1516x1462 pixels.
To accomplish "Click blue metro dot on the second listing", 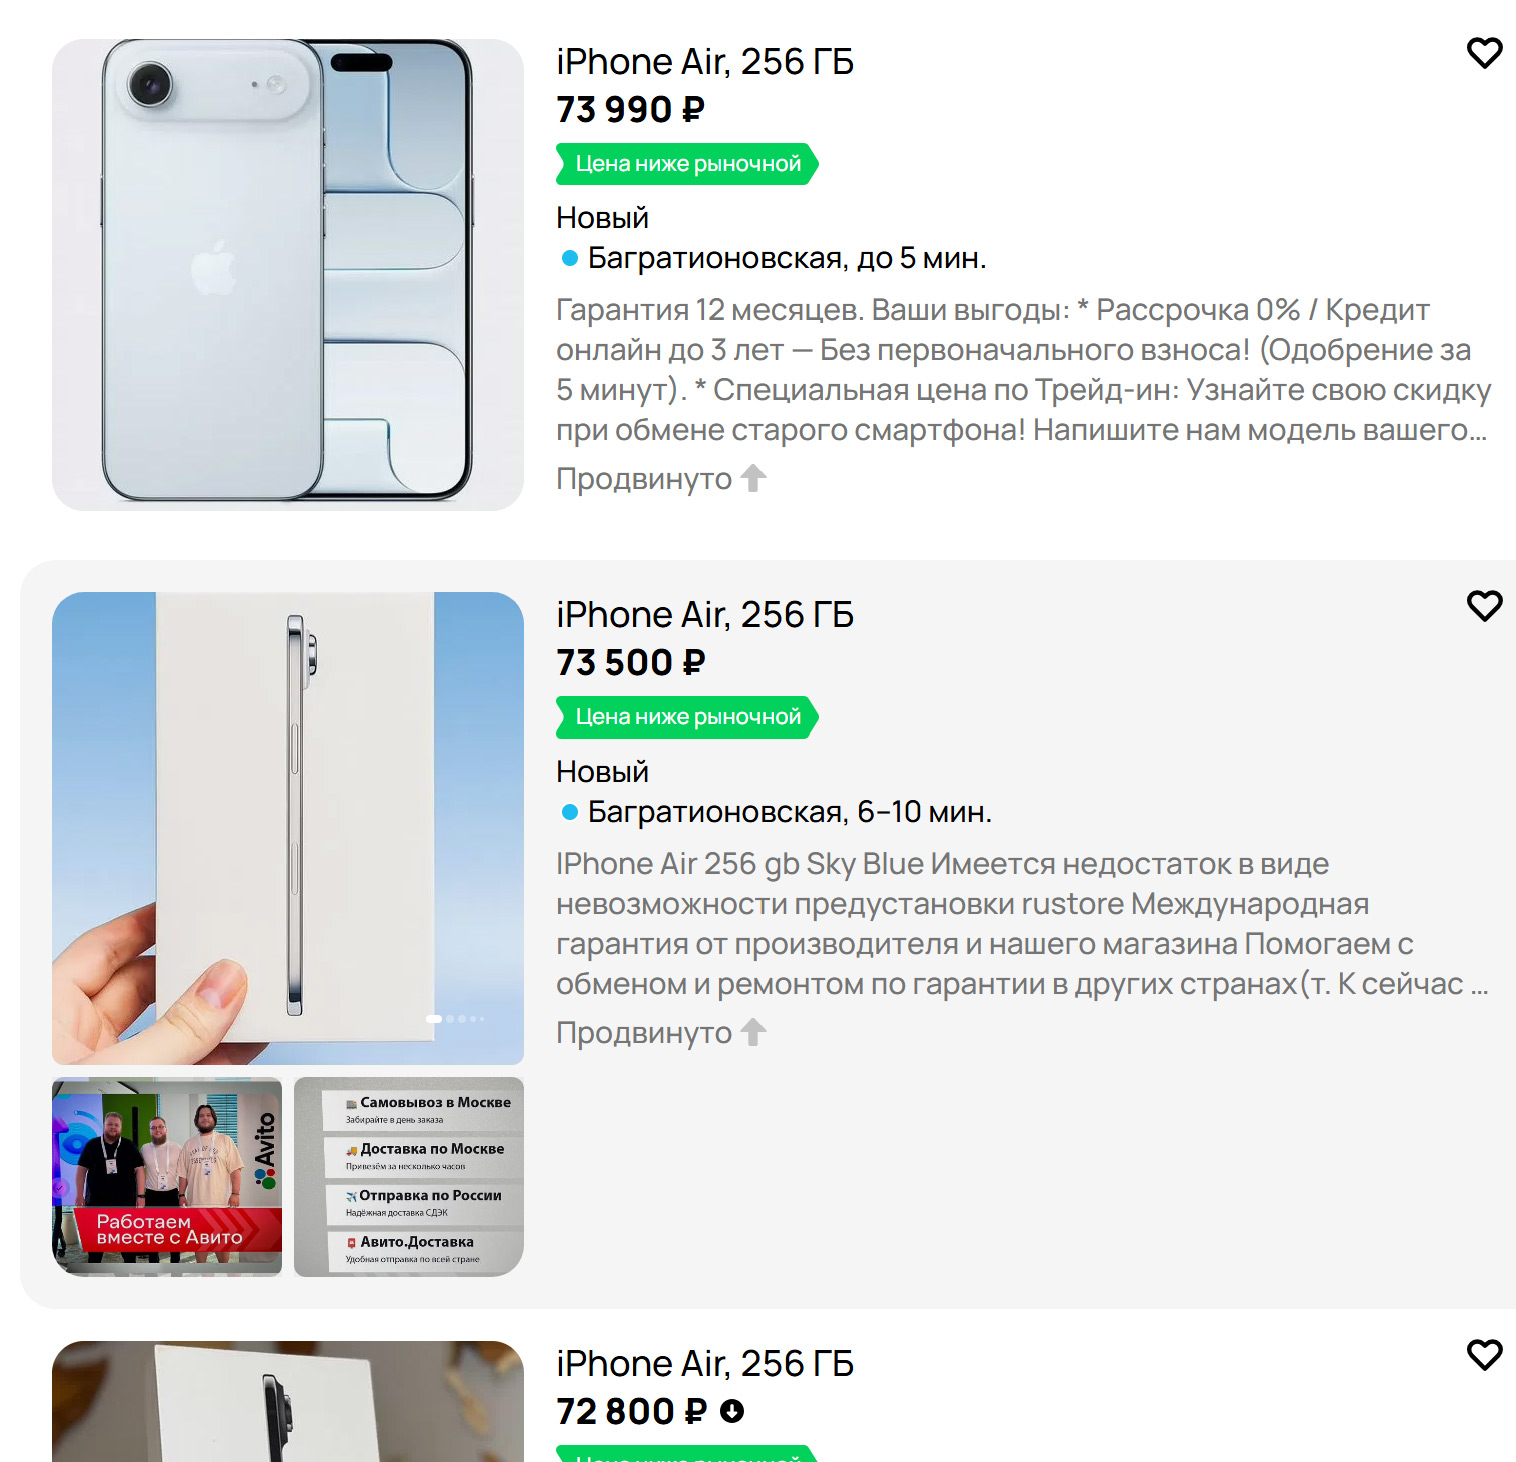I will pyautogui.click(x=570, y=812).
